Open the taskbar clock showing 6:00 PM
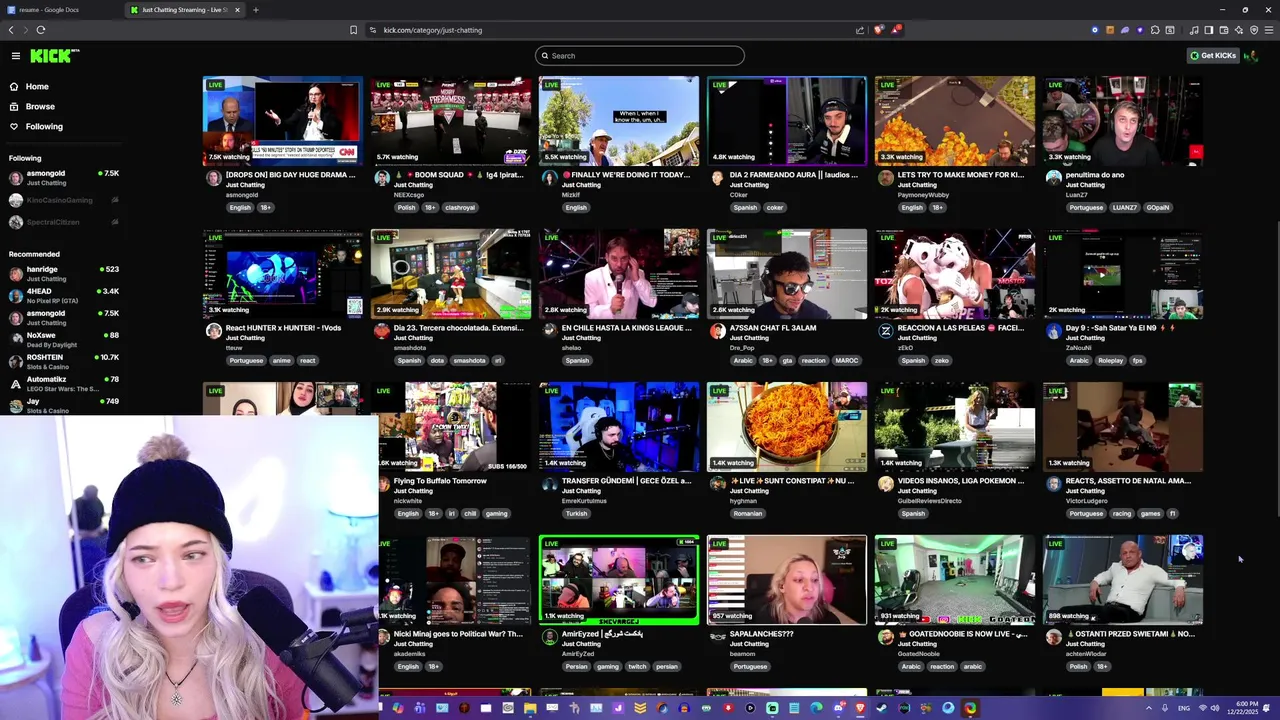Viewport: 1280px width, 720px height. tap(1243, 709)
